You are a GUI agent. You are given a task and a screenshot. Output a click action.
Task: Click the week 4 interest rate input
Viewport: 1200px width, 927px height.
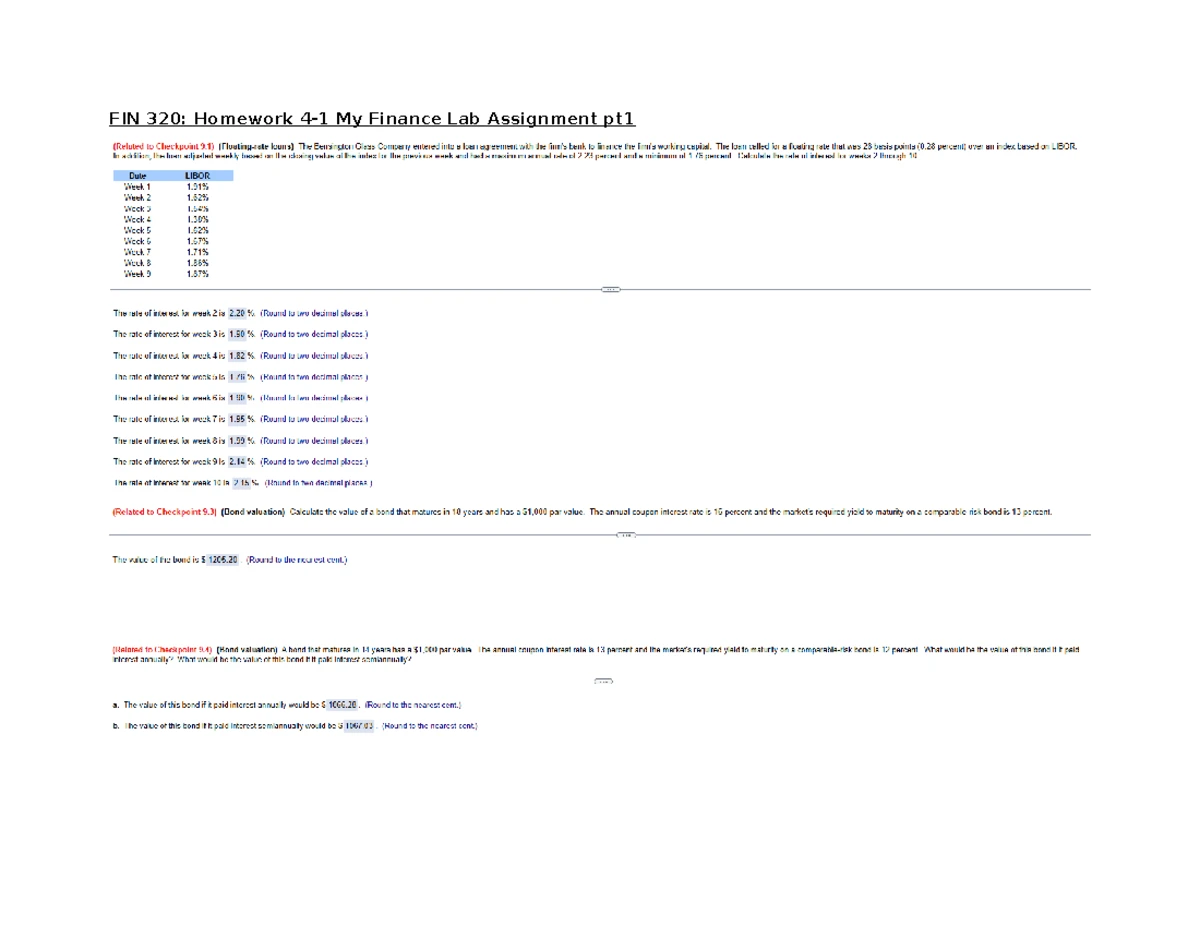coord(240,355)
